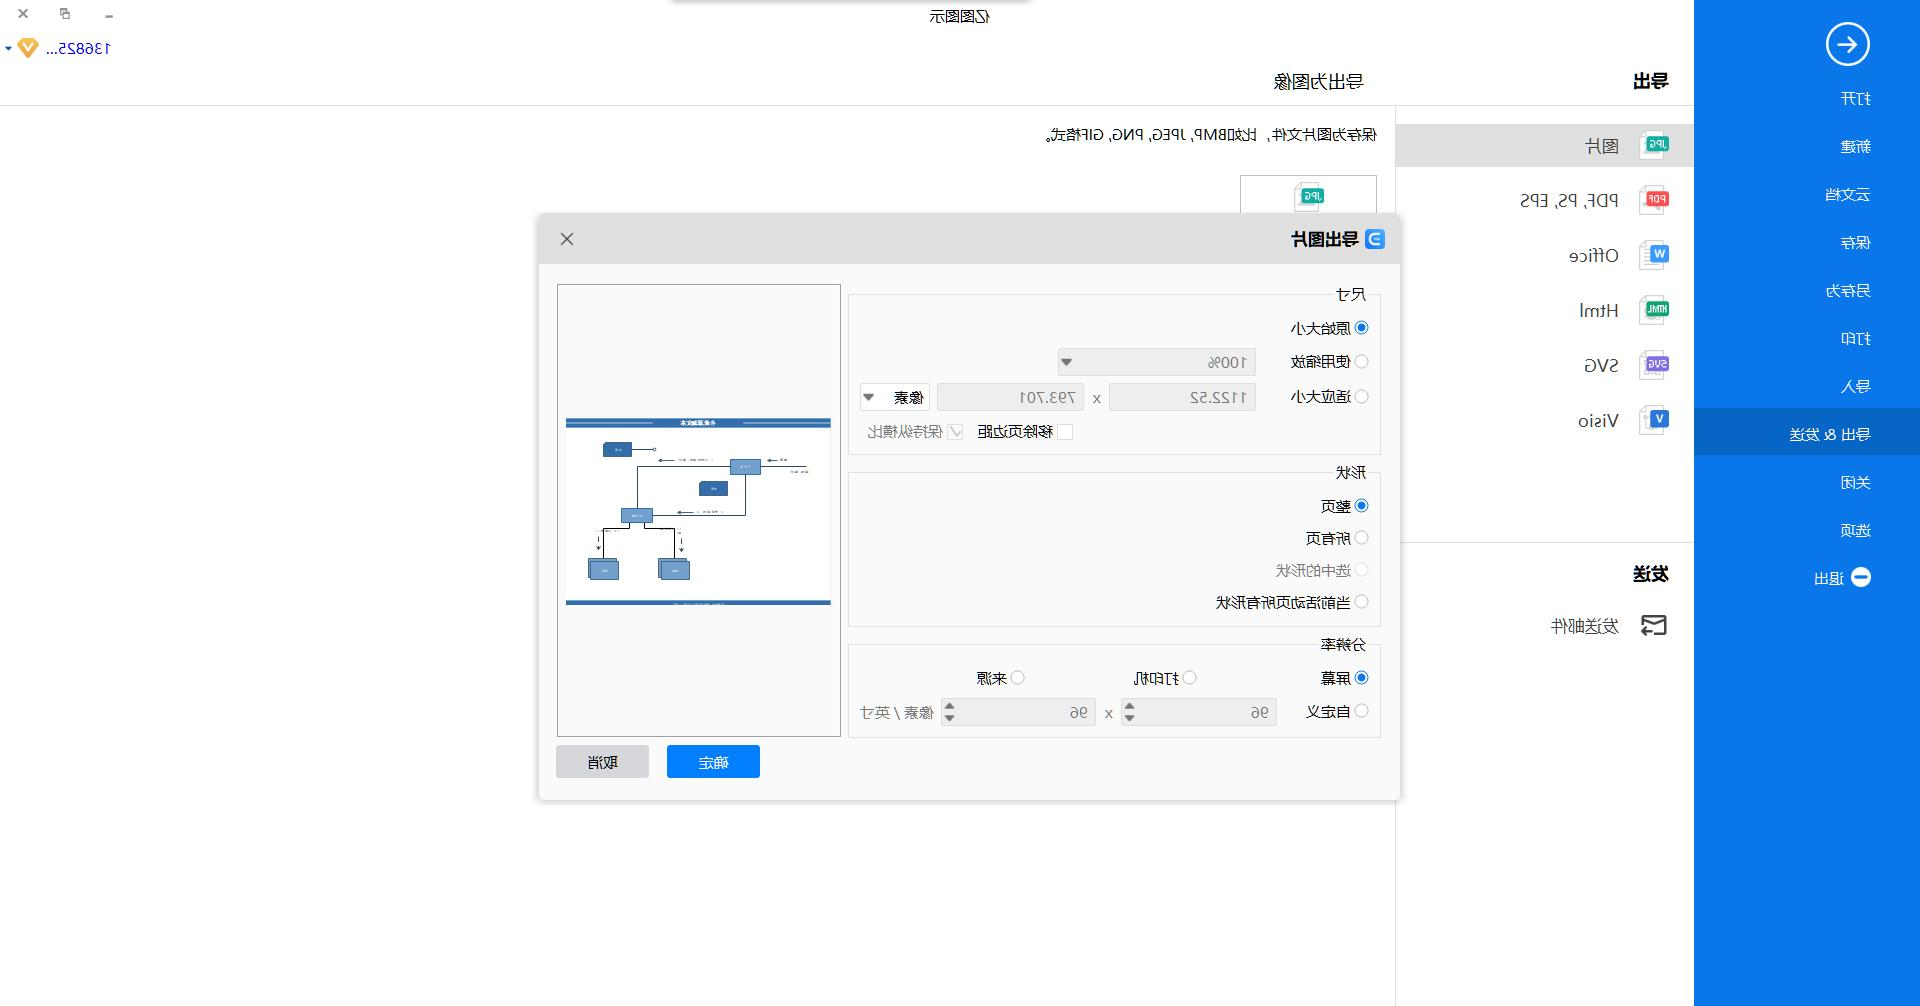The image size is (1920, 1006).
Task: Select the 打印机 resolution radio button
Action: pos(1189,678)
